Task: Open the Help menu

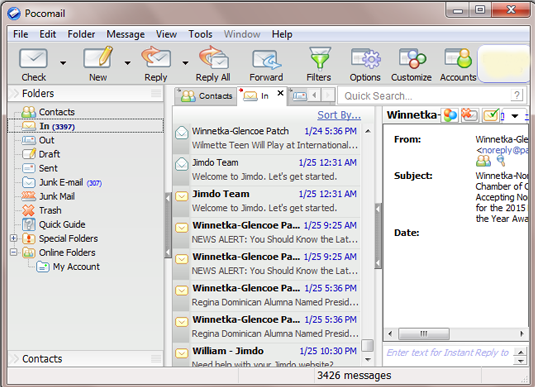Action: [282, 34]
